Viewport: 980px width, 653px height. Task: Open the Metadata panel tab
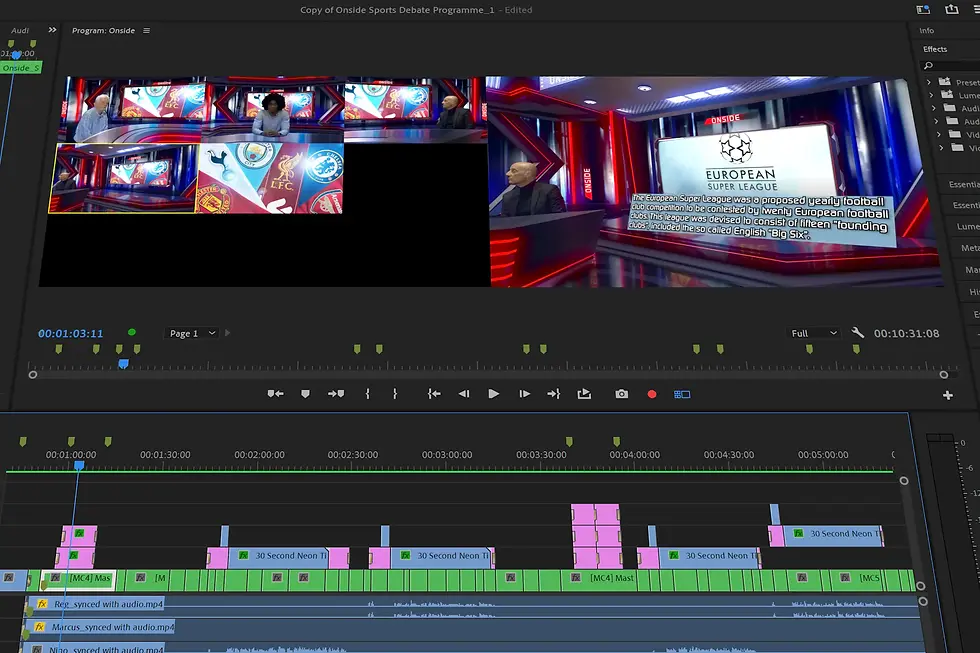pyautogui.click(x=970, y=248)
